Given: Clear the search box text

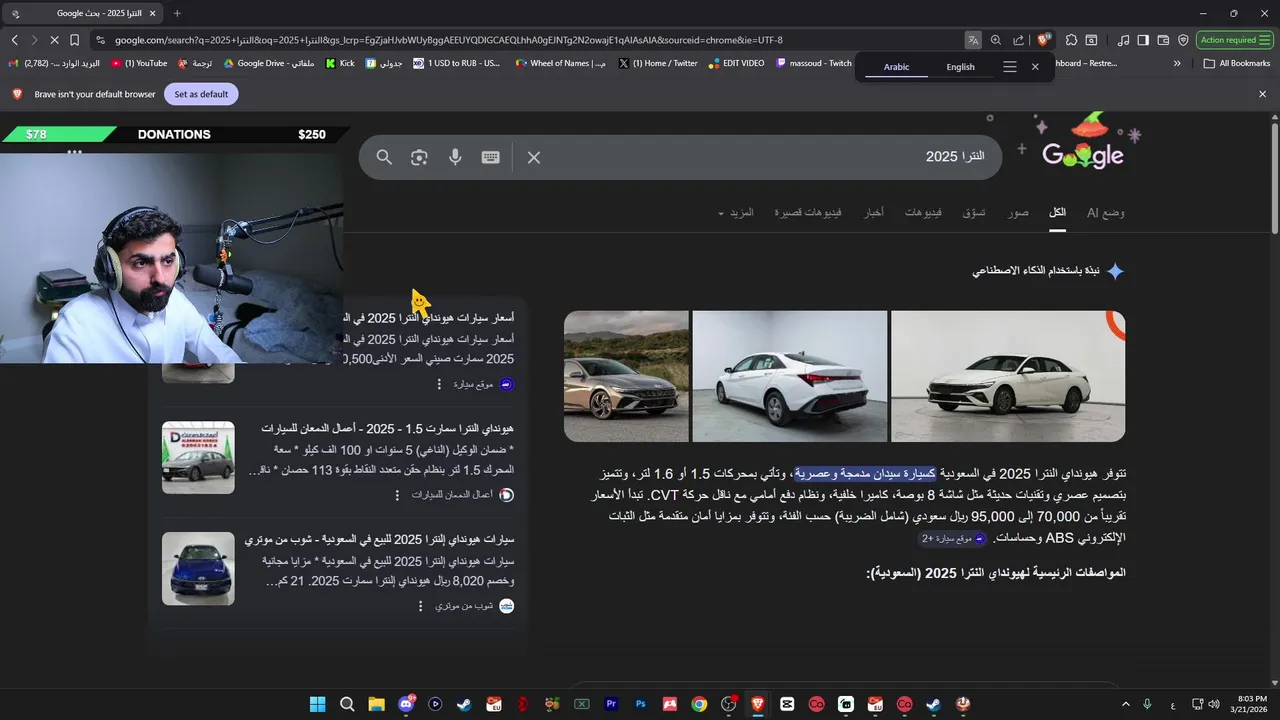Looking at the screenshot, I should tap(534, 157).
